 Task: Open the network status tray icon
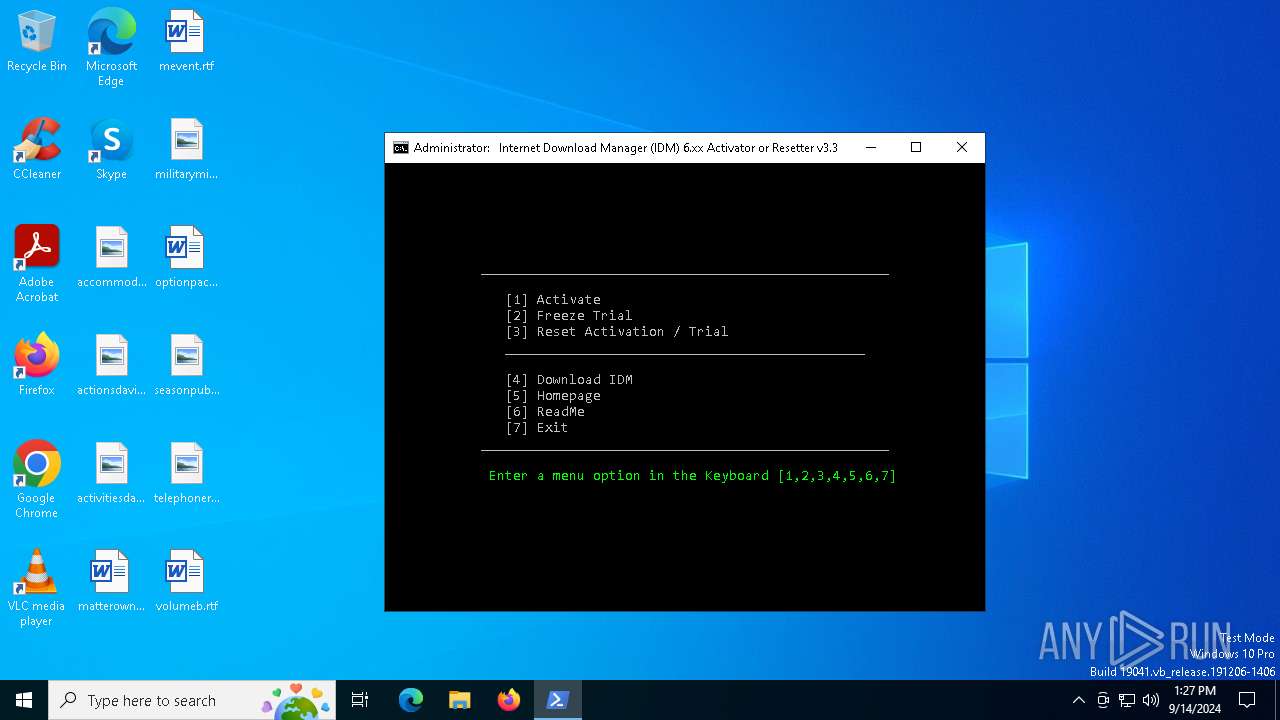pos(1127,700)
